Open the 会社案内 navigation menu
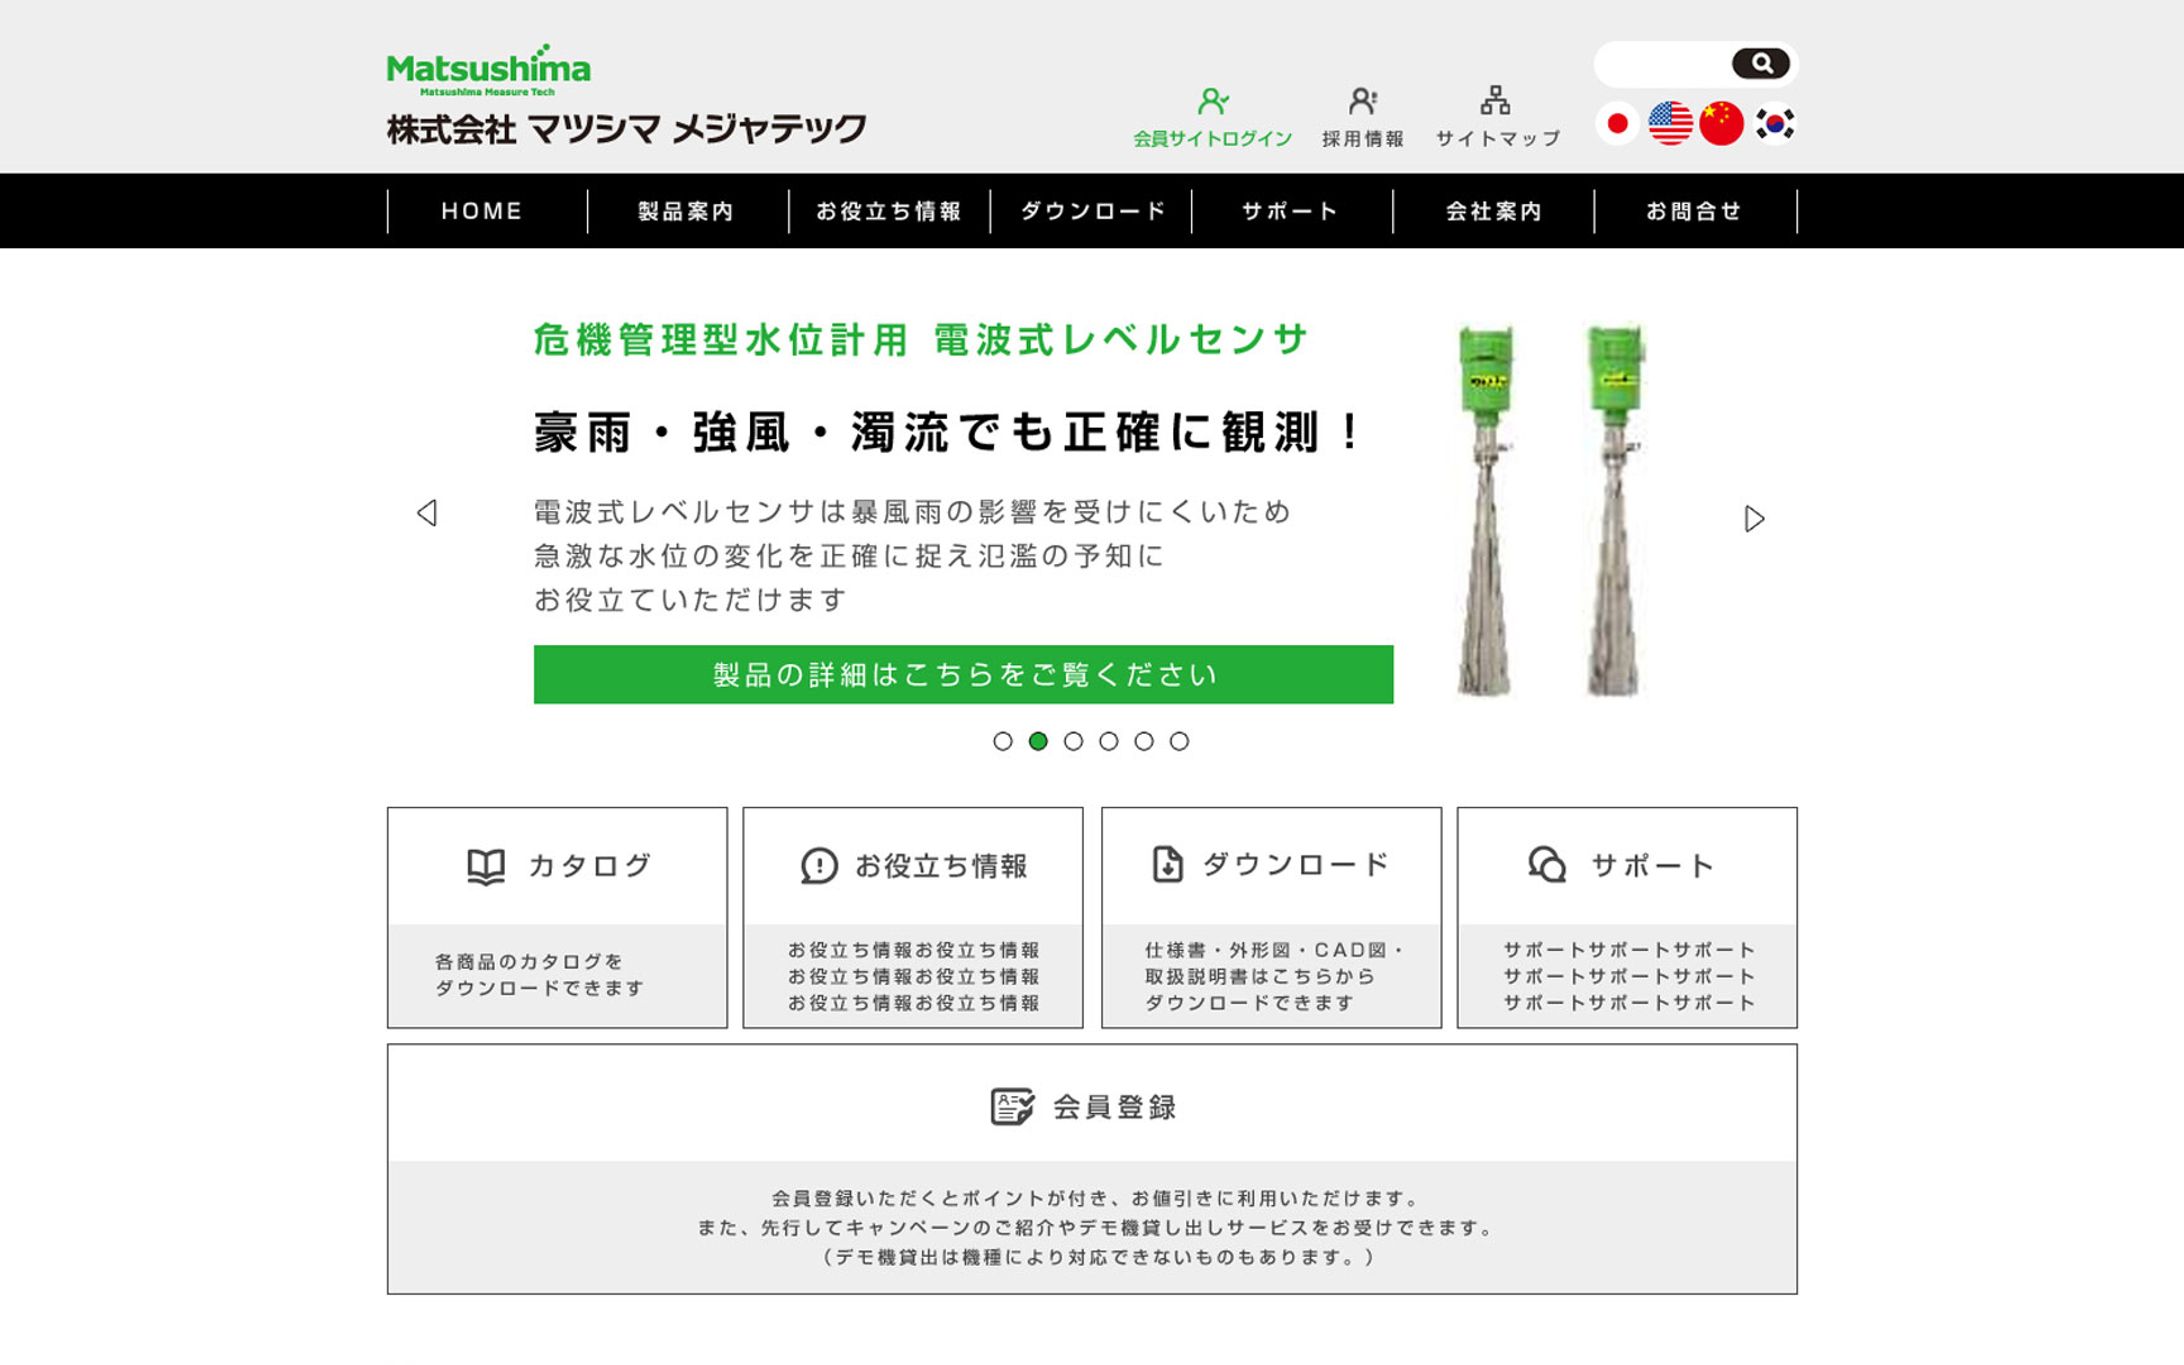2184x1365 pixels. coord(1493,211)
